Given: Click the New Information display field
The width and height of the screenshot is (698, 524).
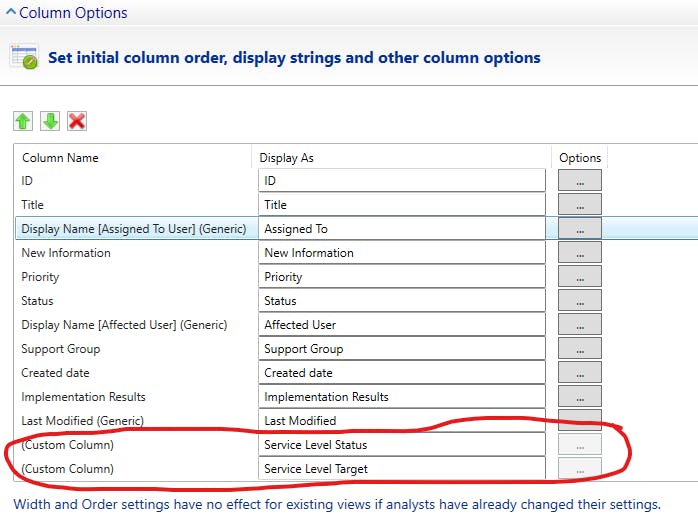Looking at the screenshot, I should pos(401,252).
